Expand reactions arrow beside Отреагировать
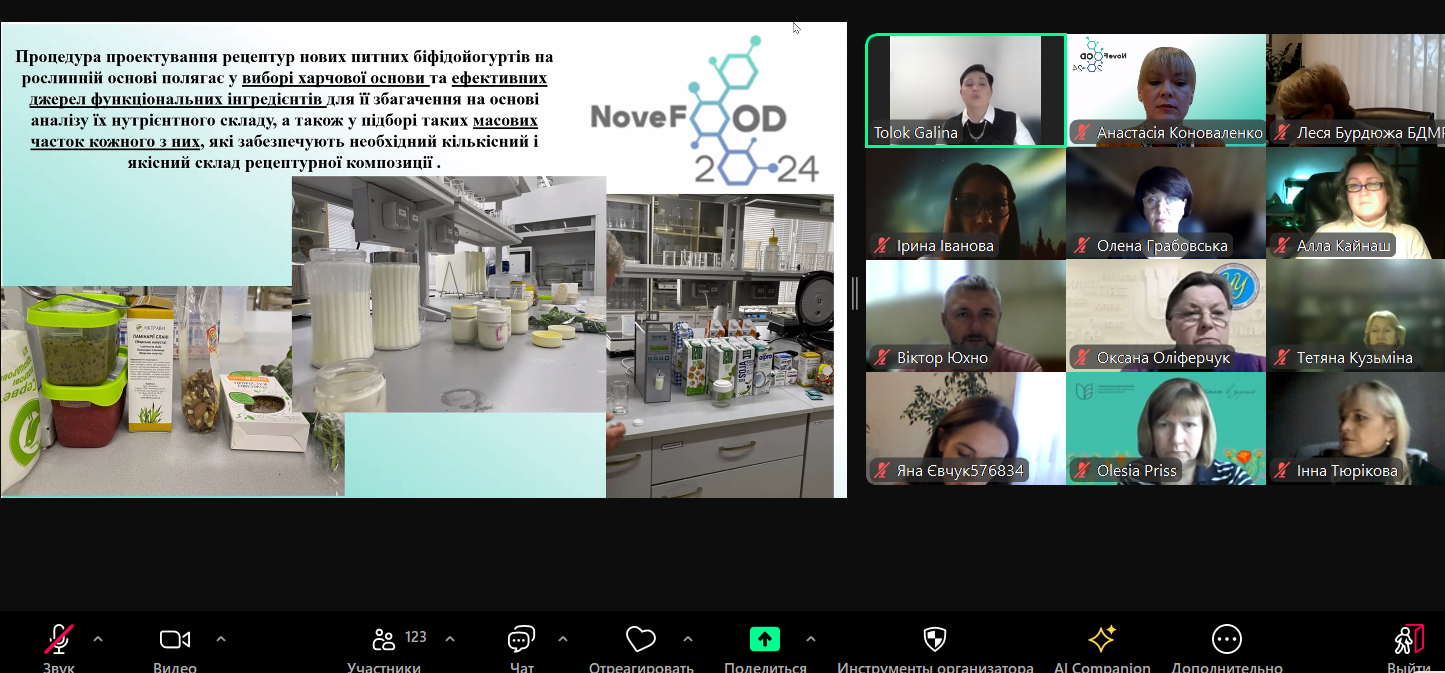Screen dimensions: 1445x673 (x=688, y=639)
